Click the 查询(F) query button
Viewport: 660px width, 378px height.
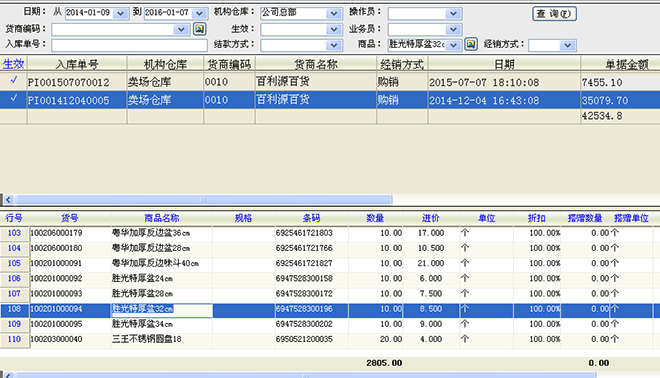pyautogui.click(x=554, y=14)
